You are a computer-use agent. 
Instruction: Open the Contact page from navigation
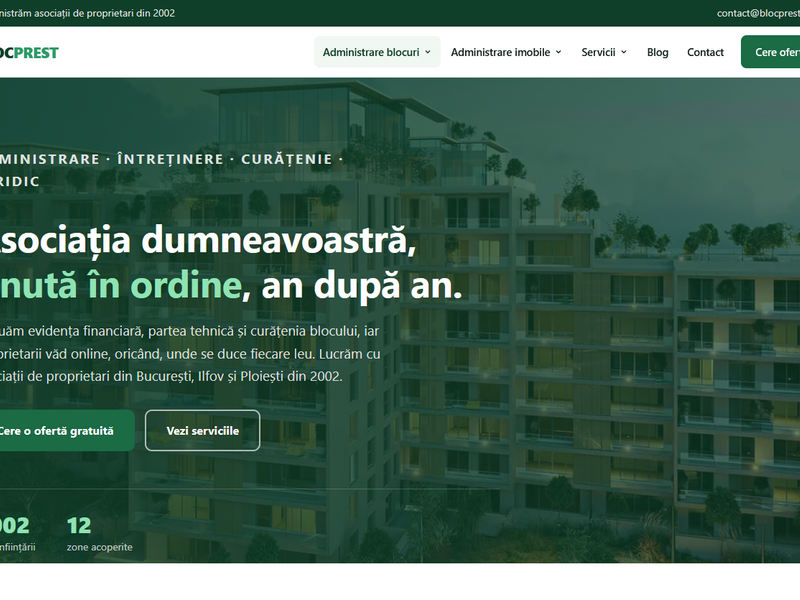tap(705, 52)
